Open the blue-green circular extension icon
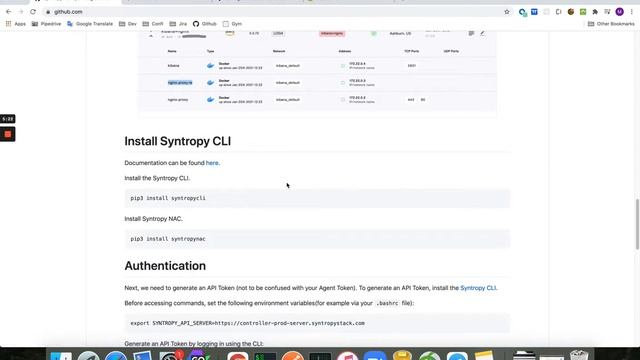 coord(522,12)
